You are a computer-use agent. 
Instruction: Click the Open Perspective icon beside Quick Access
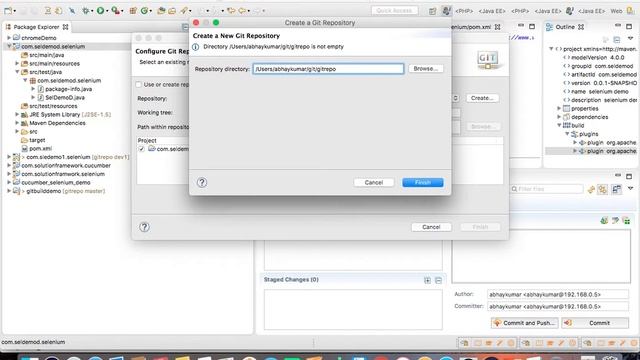[x=432, y=11]
